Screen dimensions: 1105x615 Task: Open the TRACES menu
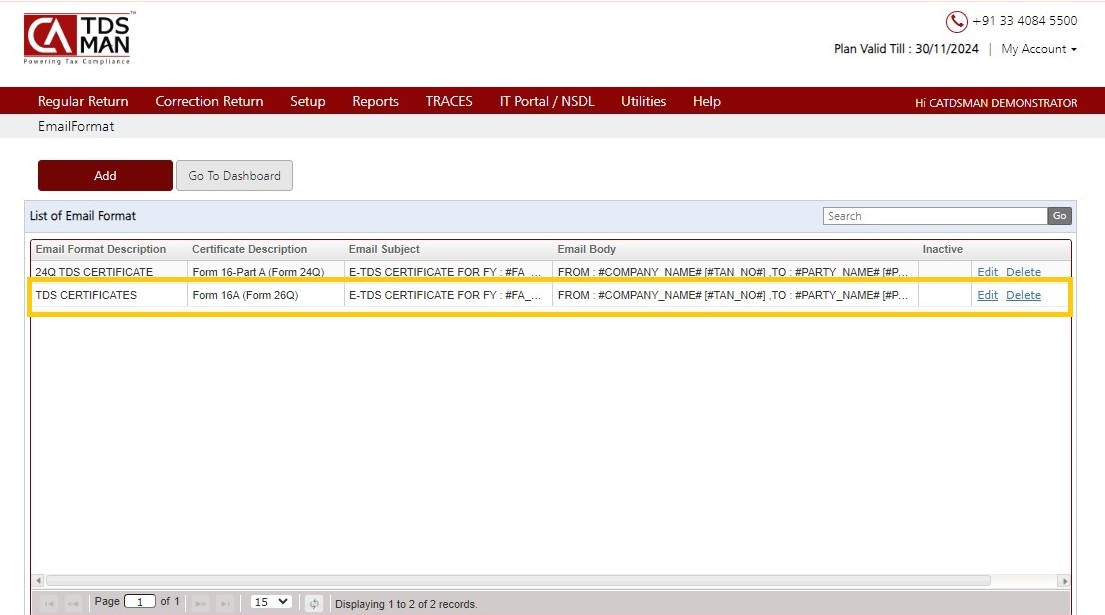(x=449, y=101)
